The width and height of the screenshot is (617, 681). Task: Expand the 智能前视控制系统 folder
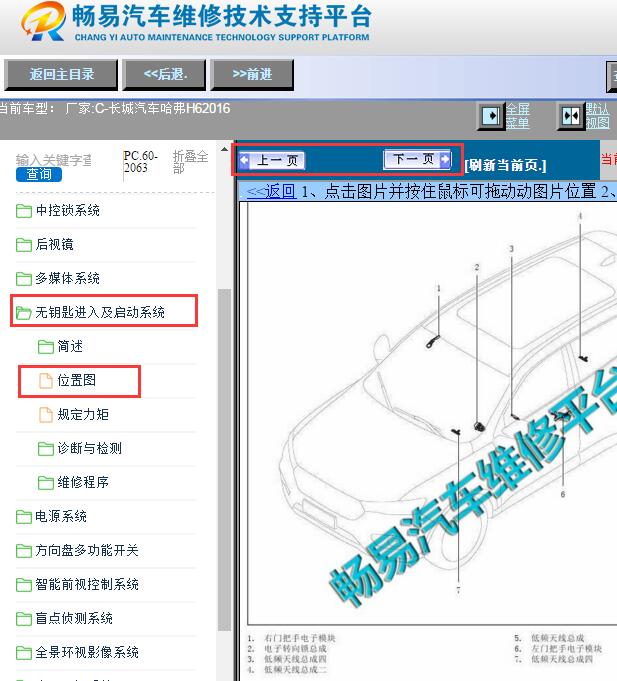coord(87,584)
